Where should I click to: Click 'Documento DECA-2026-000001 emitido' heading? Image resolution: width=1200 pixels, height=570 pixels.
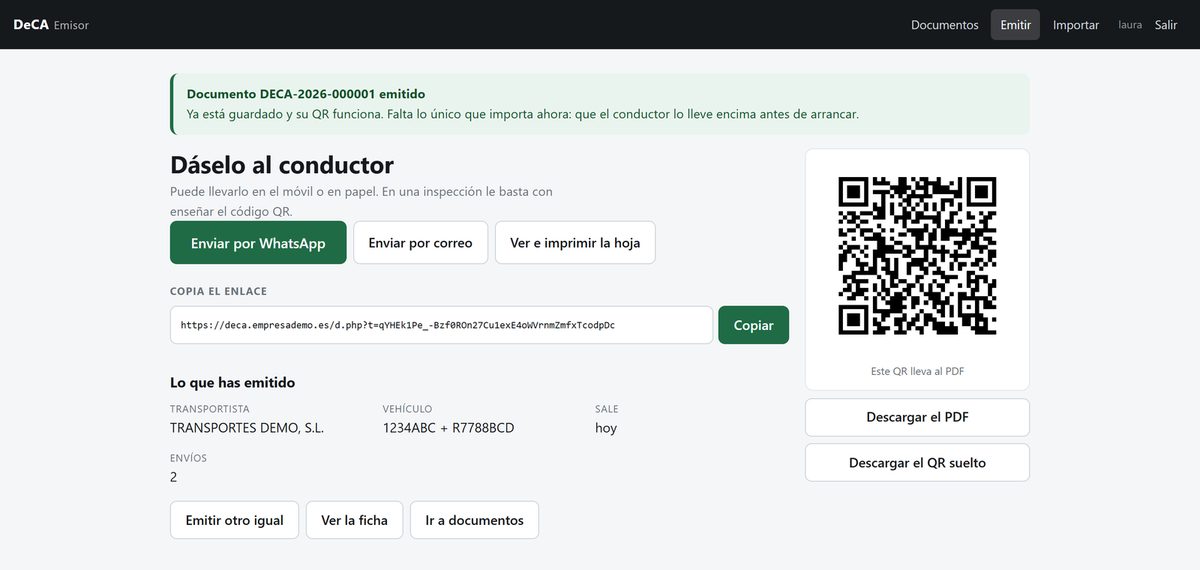(x=306, y=94)
